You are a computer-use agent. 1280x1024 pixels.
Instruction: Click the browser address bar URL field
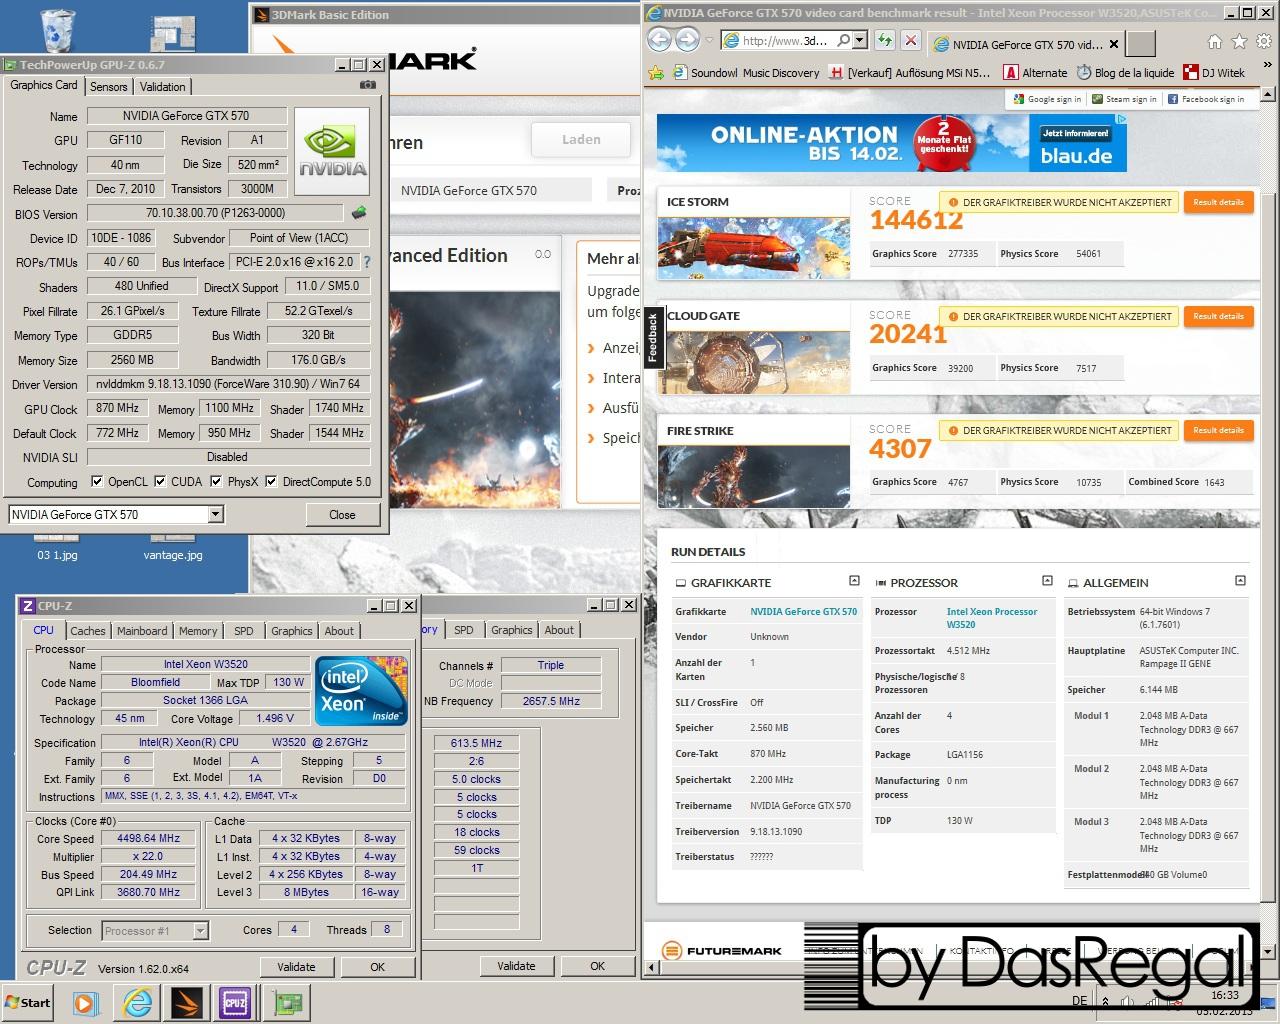click(785, 41)
